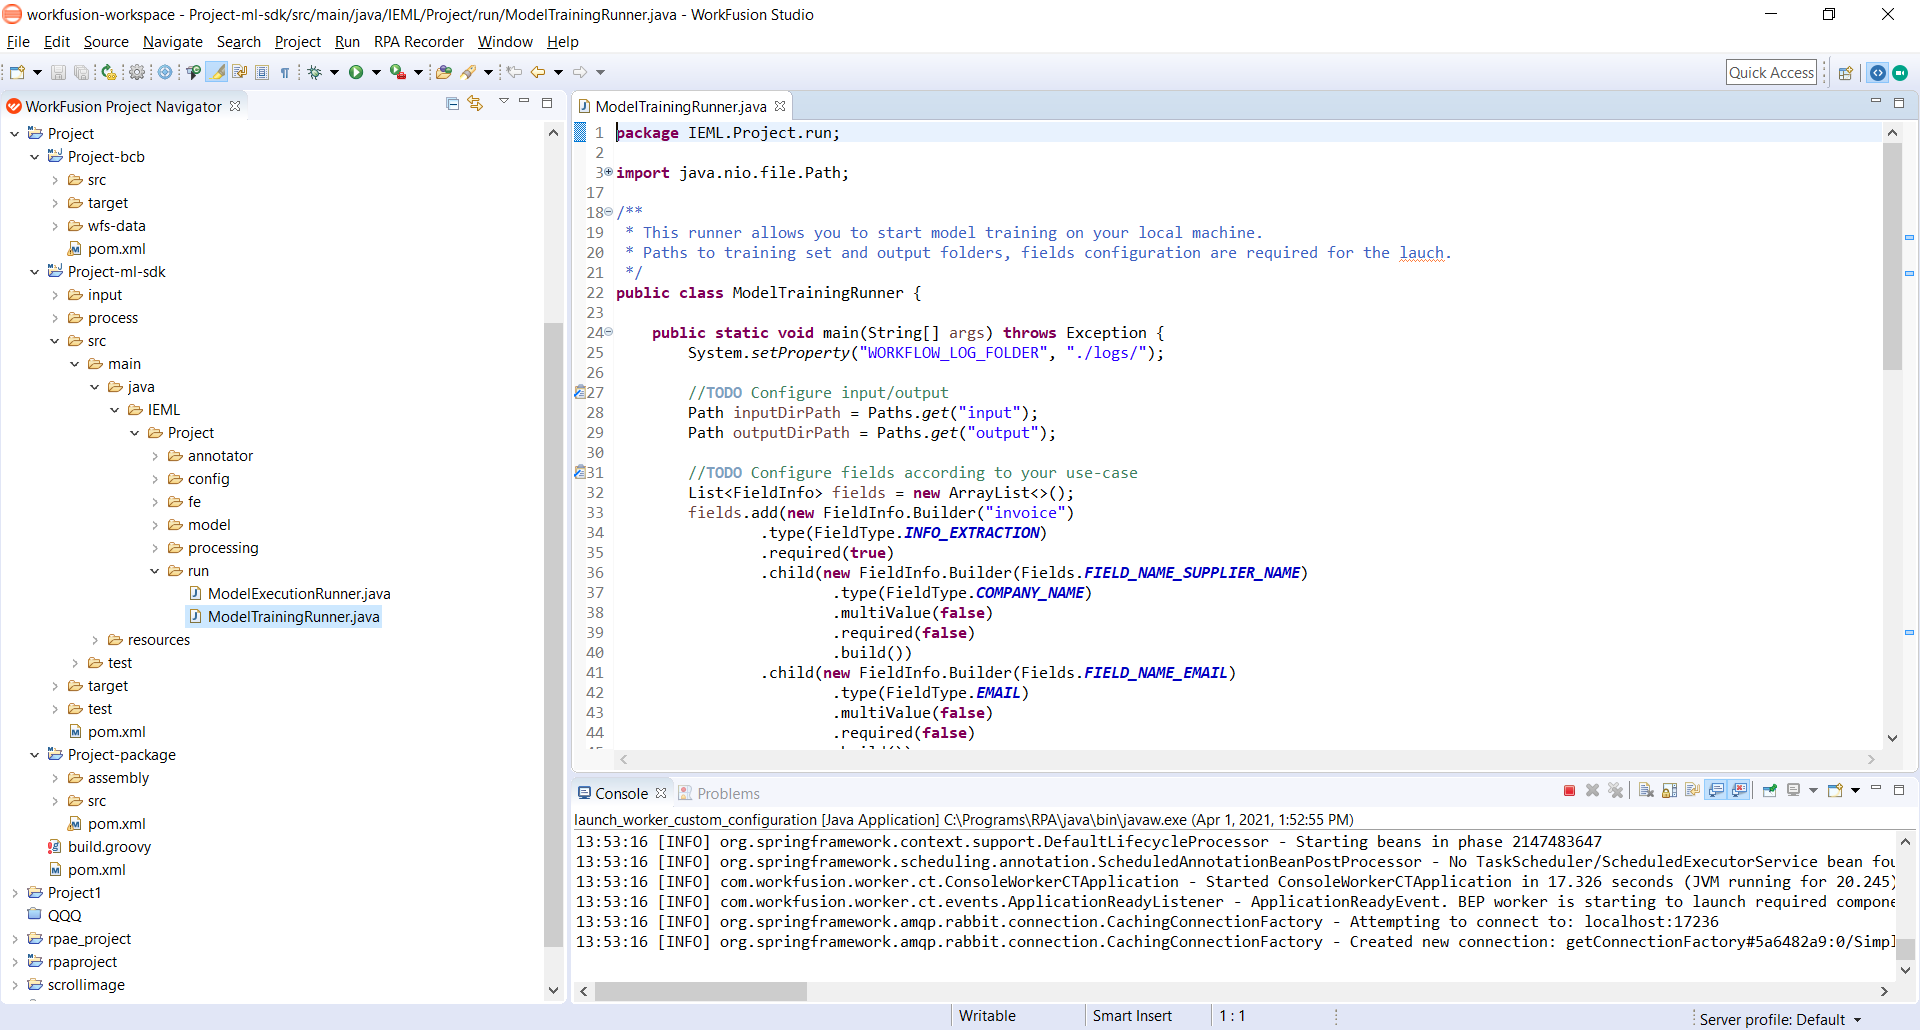The image size is (1920, 1030).
Task: Click the Quick Access field
Action: (1771, 72)
